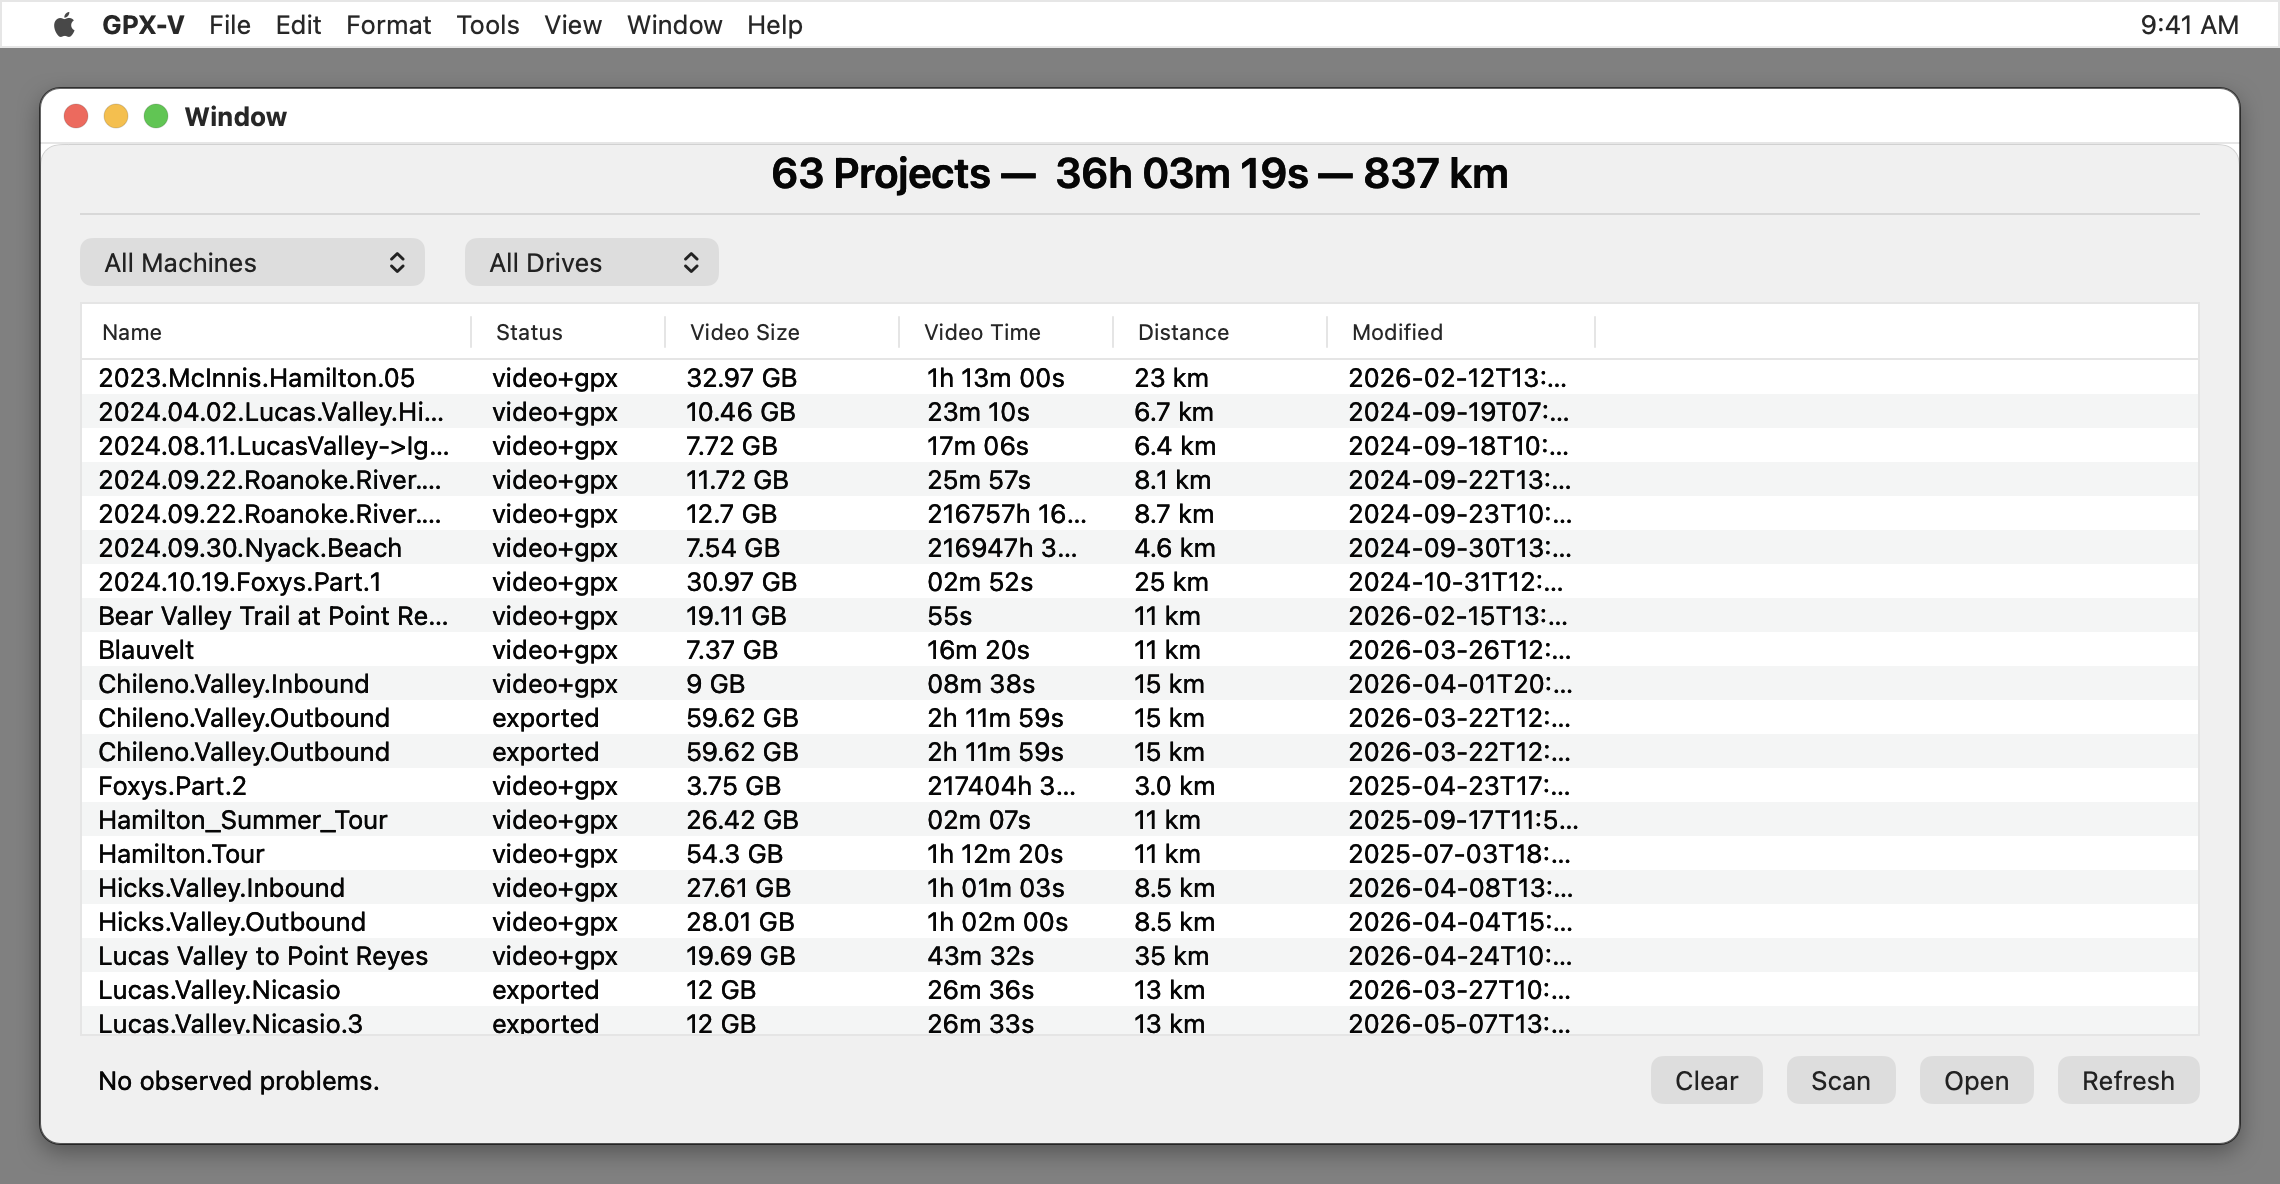Click the 63 Projects summary heading

click(x=1139, y=173)
